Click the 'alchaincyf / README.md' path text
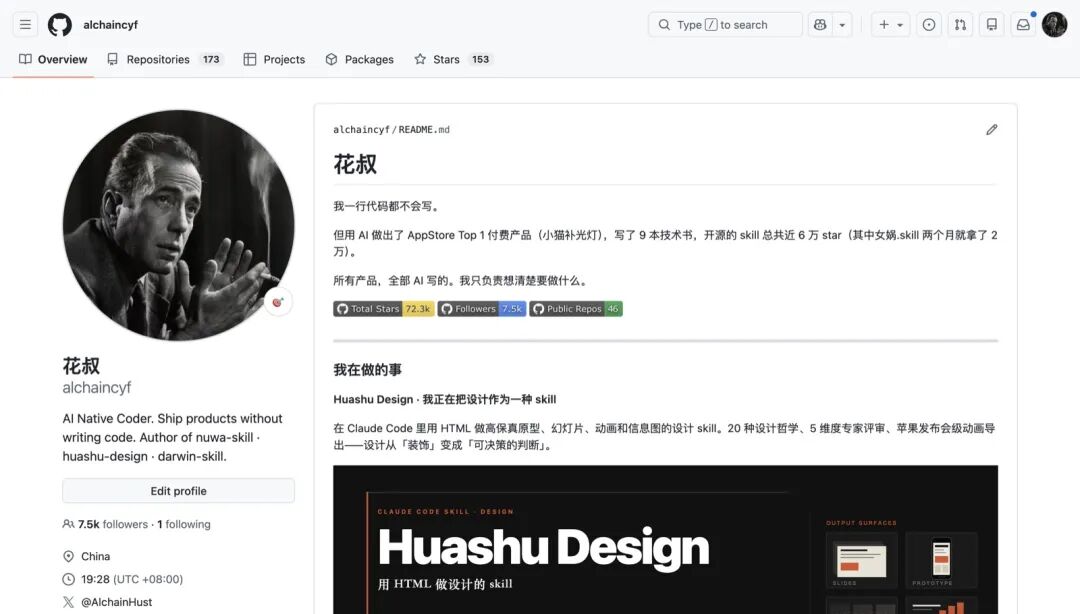This screenshot has width=1080, height=614. coord(391,130)
